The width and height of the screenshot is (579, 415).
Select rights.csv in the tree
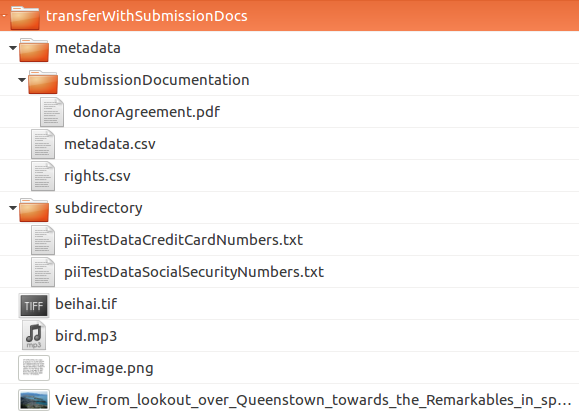97,176
